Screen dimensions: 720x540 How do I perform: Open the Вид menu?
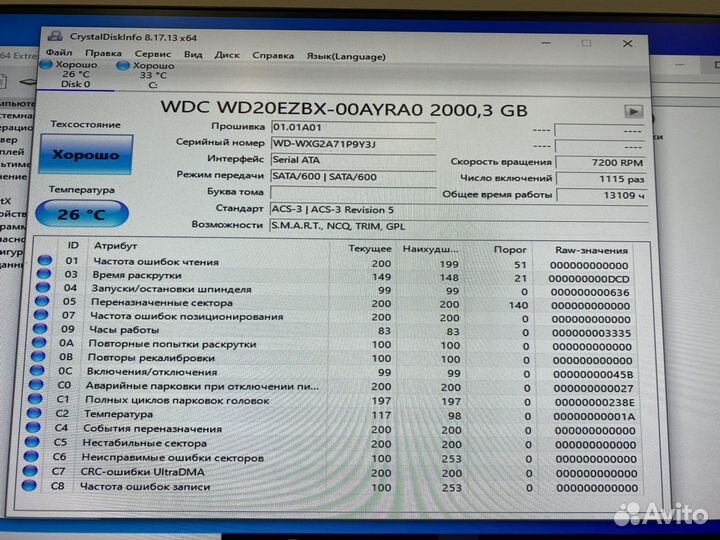[193, 55]
